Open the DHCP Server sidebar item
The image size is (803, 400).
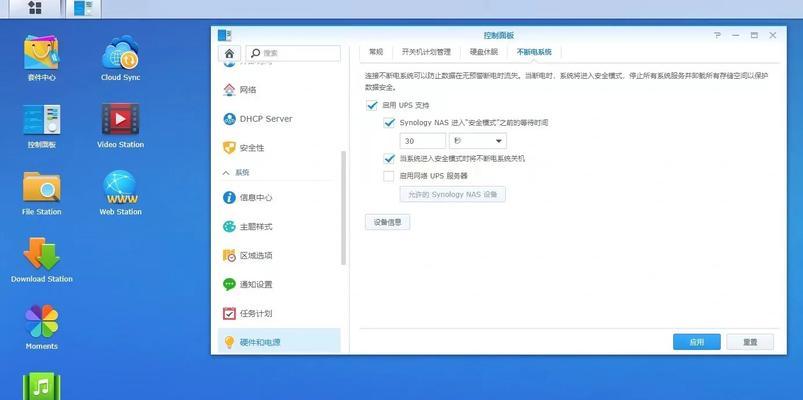click(279, 119)
